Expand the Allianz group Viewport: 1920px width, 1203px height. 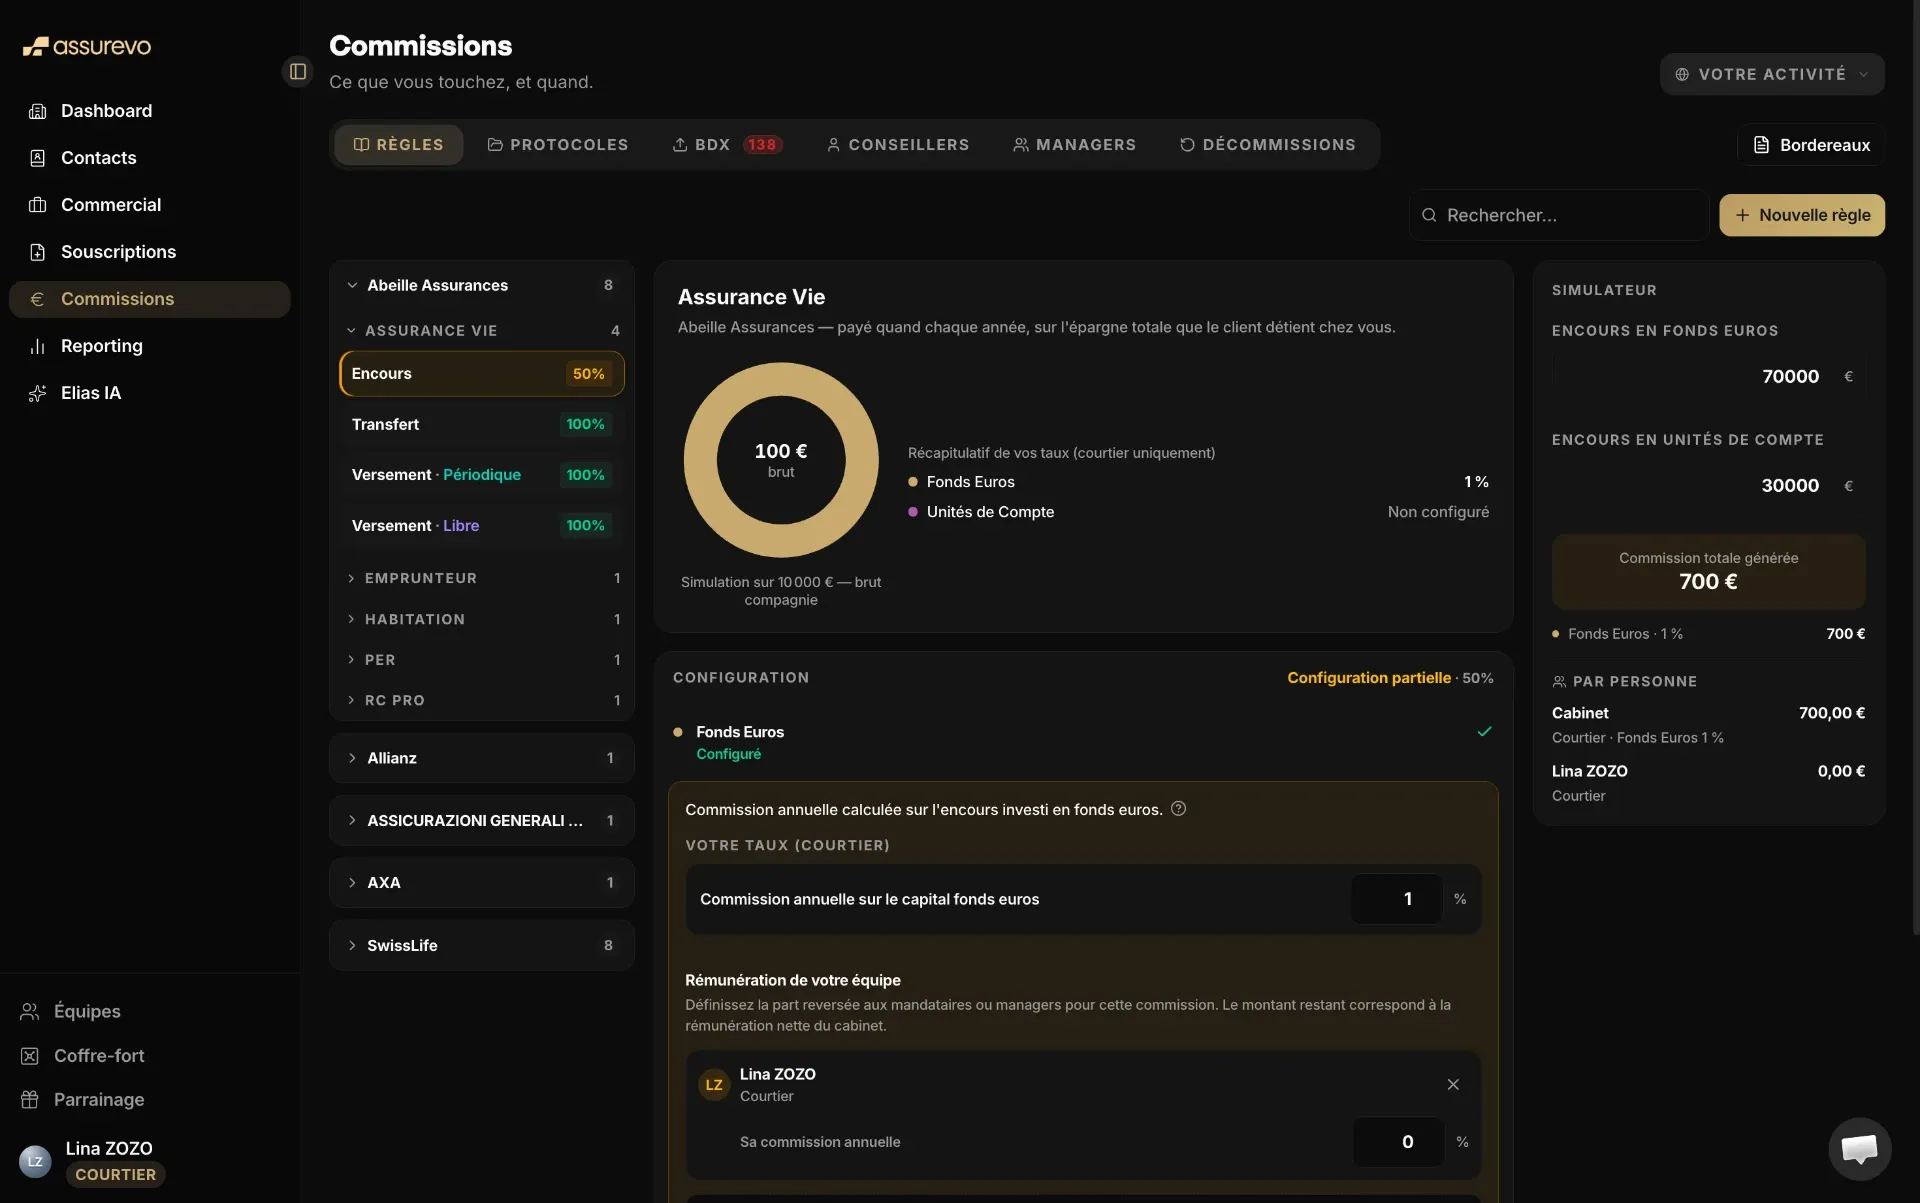[482, 758]
